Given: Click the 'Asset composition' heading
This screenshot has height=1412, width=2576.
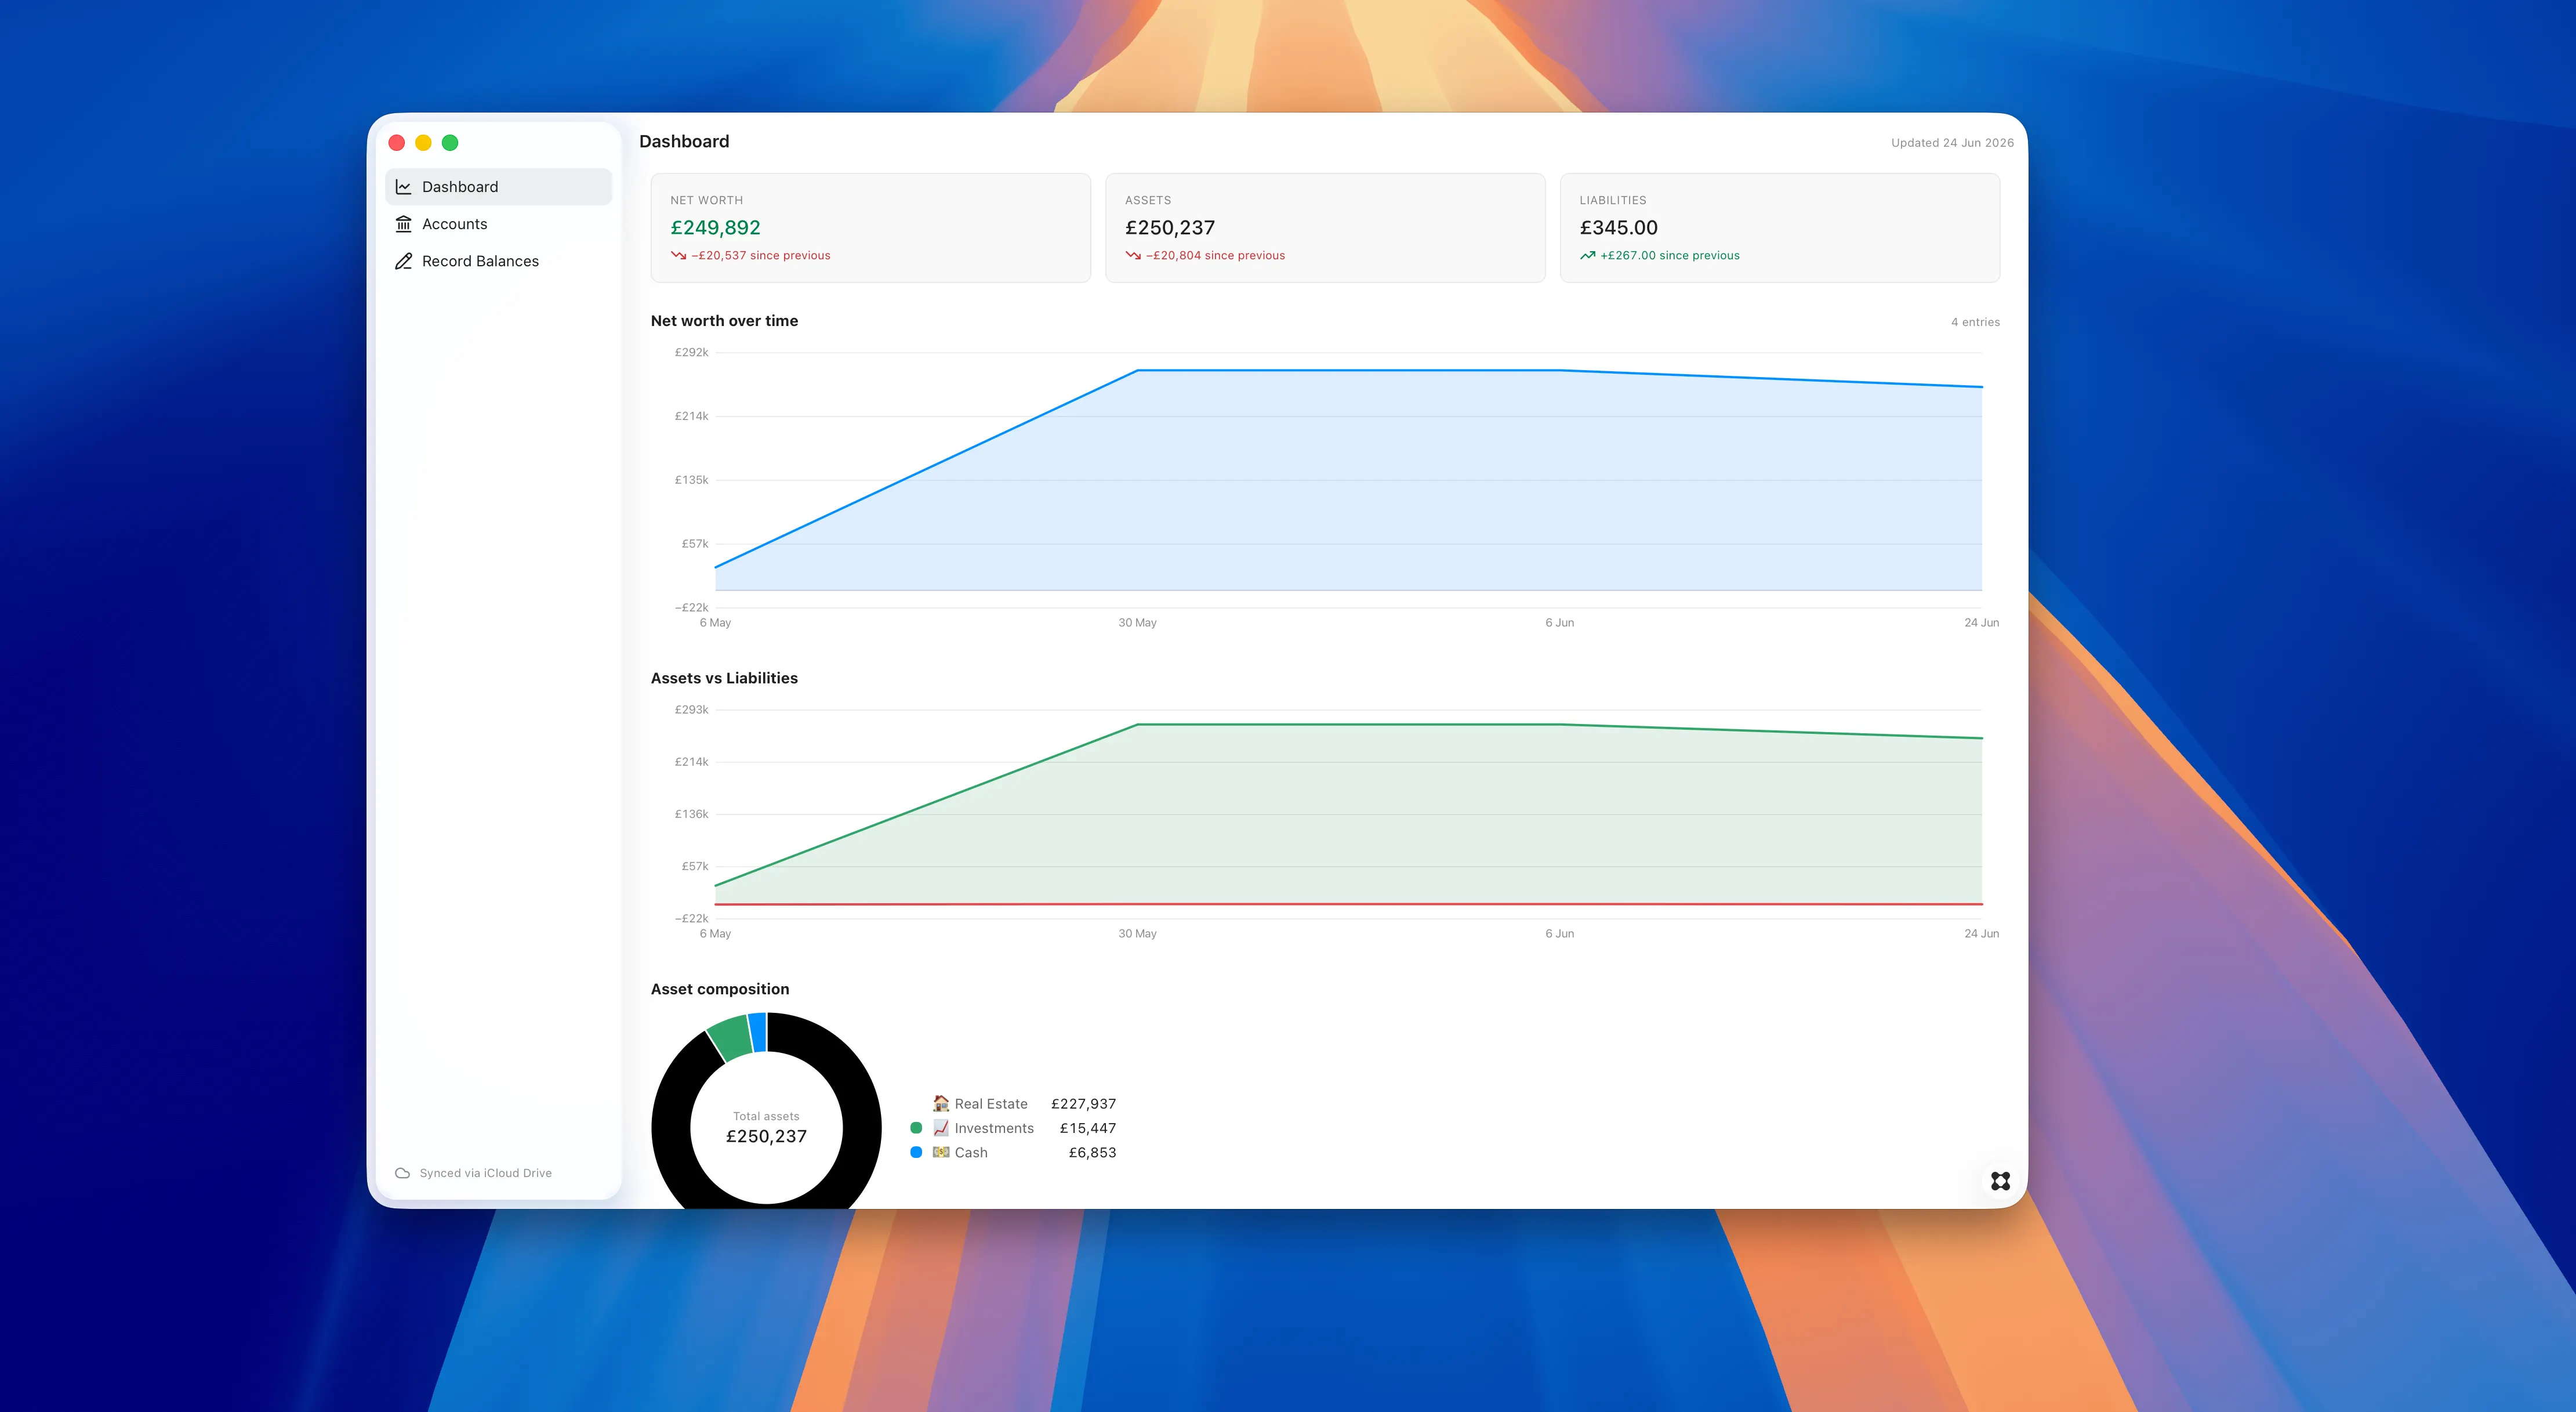Looking at the screenshot, I should [x=720, y=989].
